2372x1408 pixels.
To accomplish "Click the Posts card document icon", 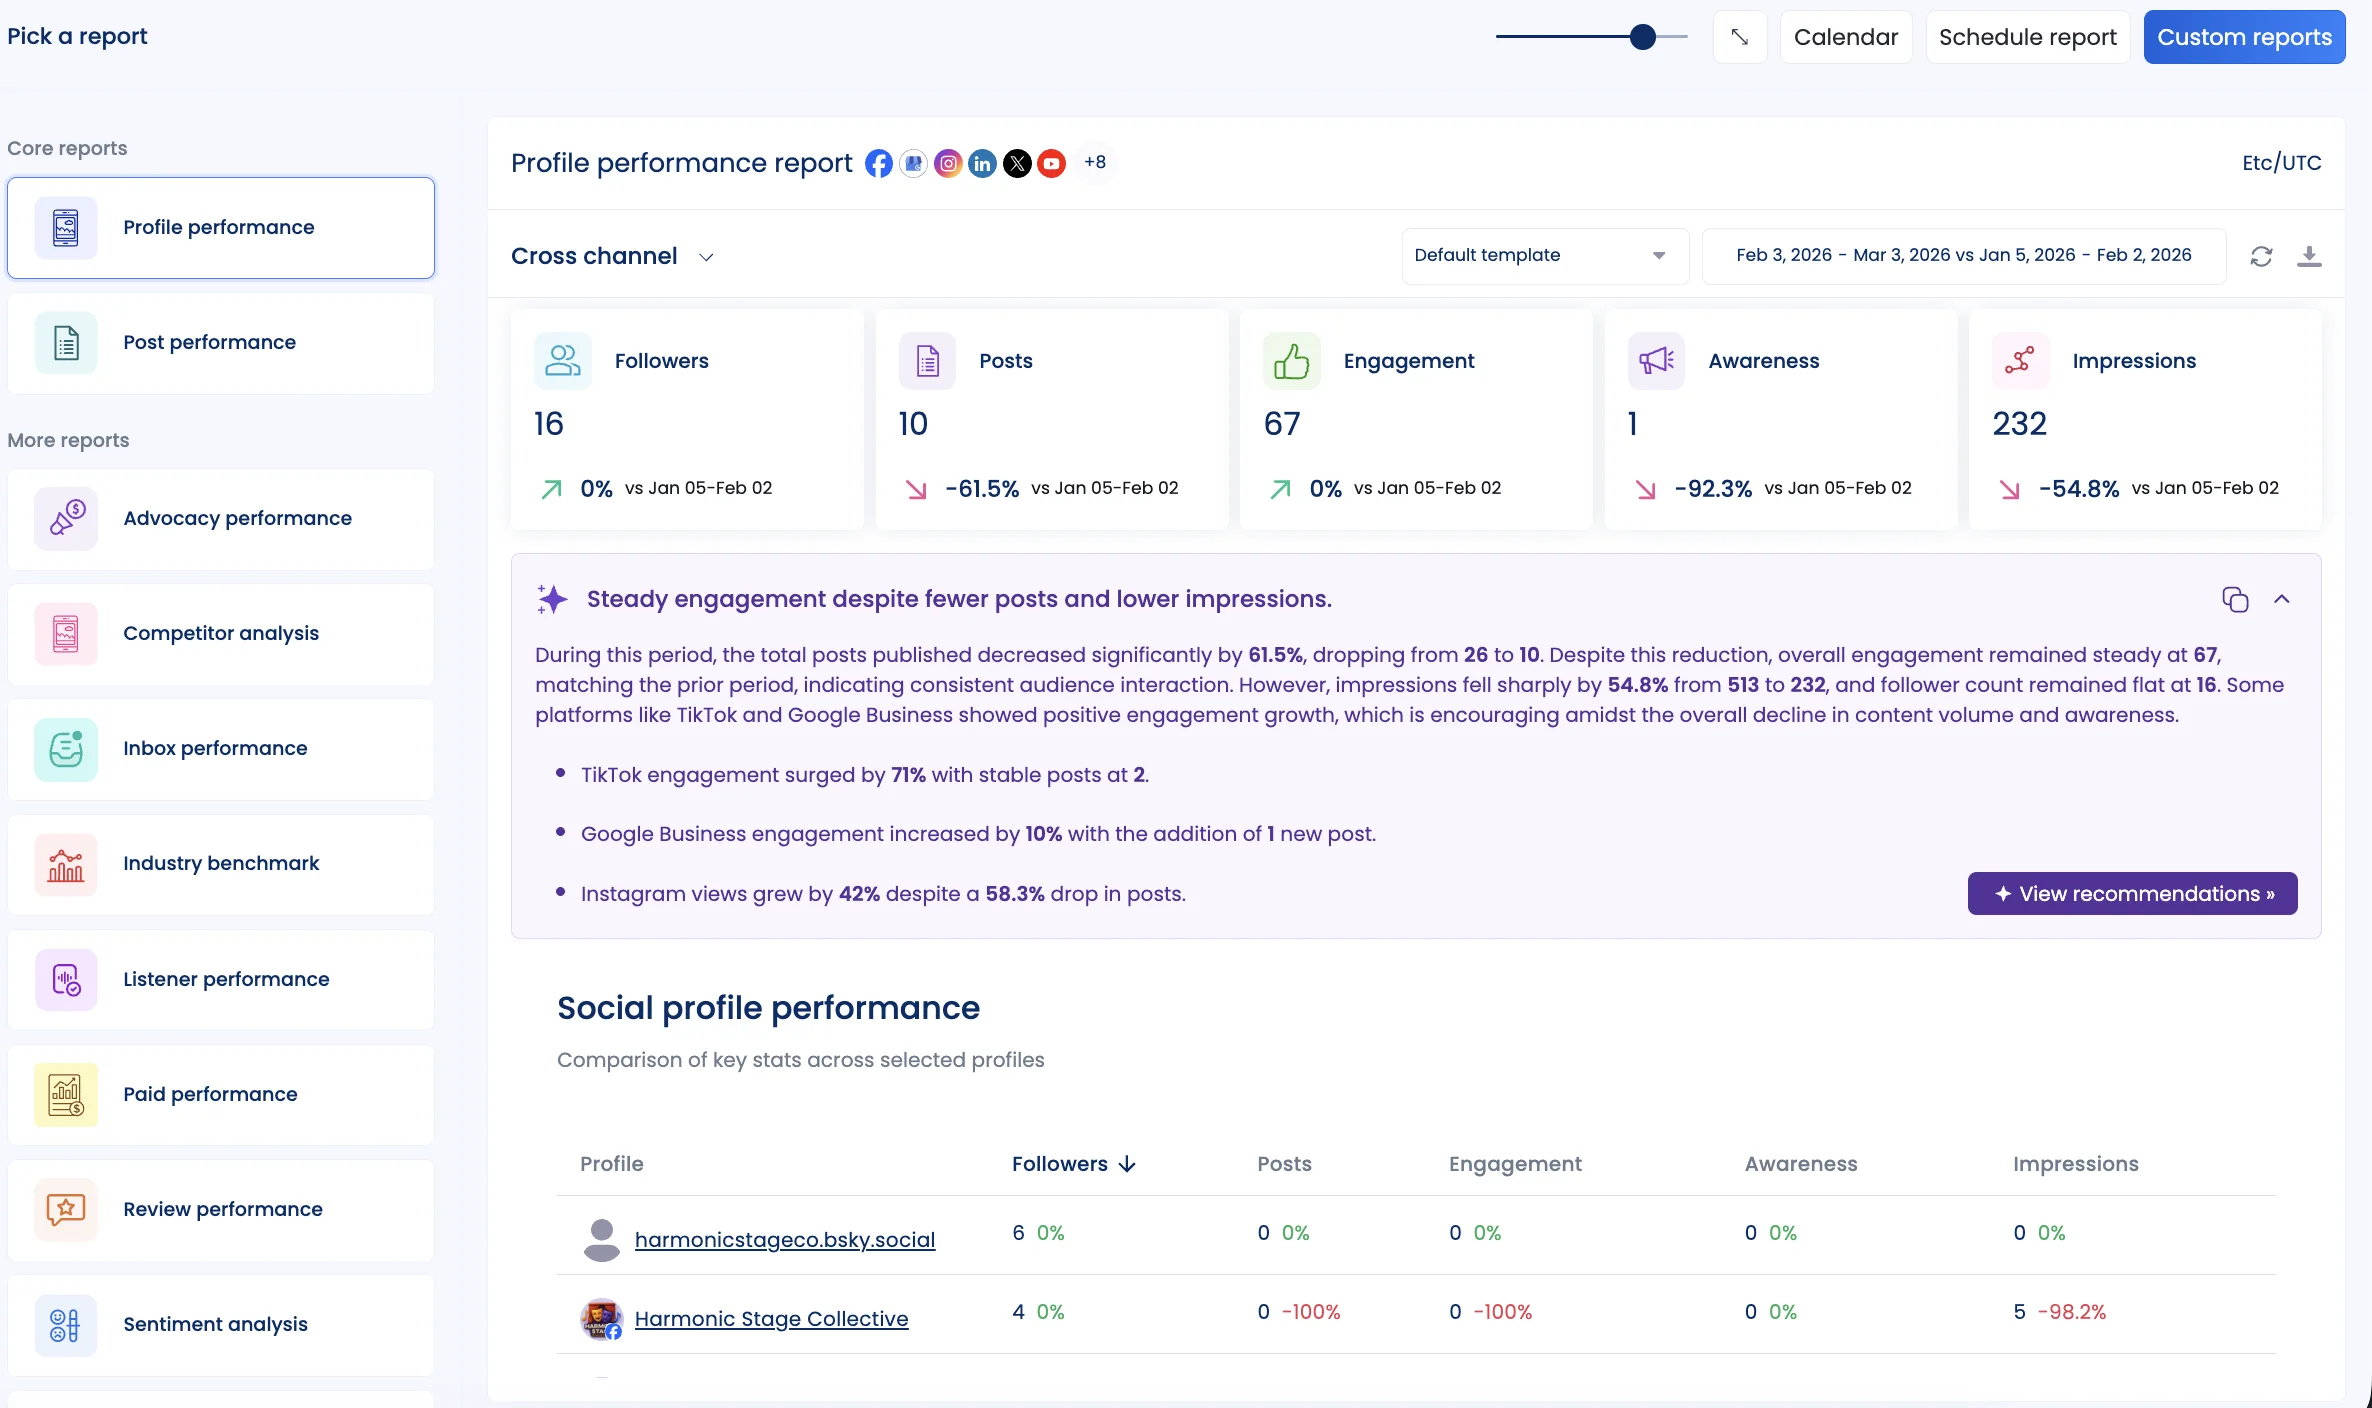I will click(928, 361).
